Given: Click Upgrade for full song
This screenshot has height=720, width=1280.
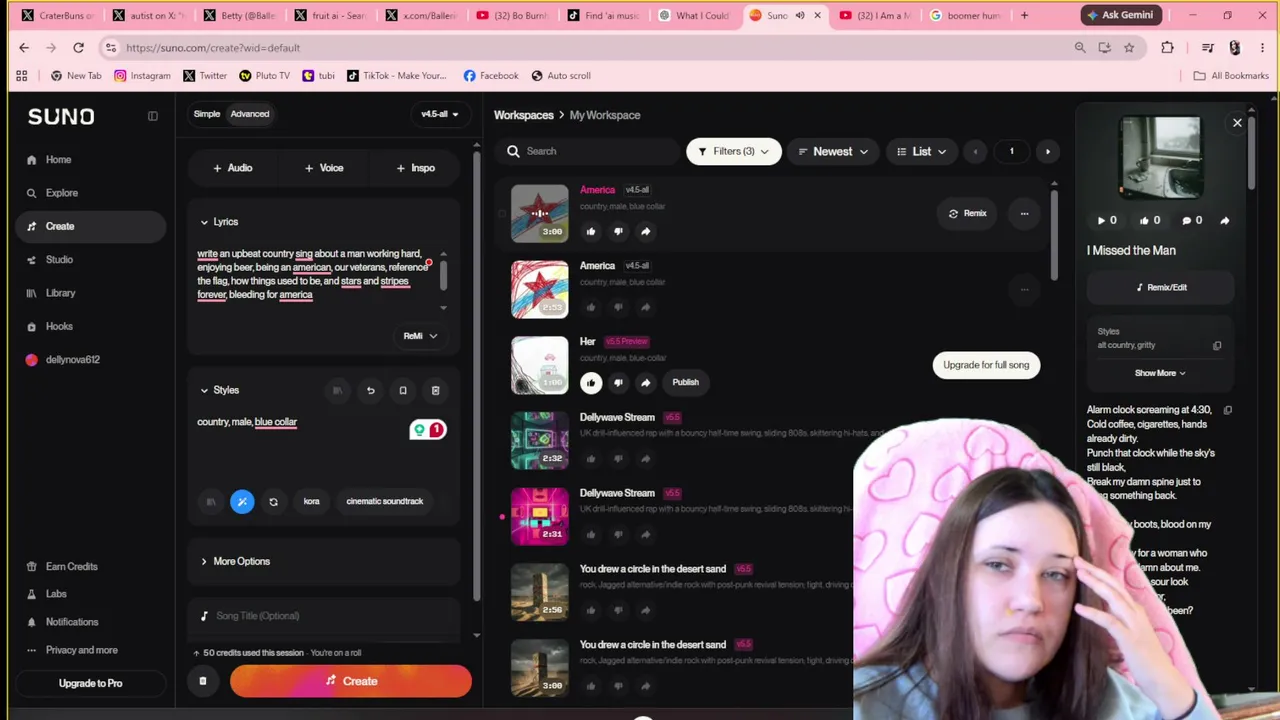Looking at the screenshot, I should pyautogui.click(x=986, y=365).
